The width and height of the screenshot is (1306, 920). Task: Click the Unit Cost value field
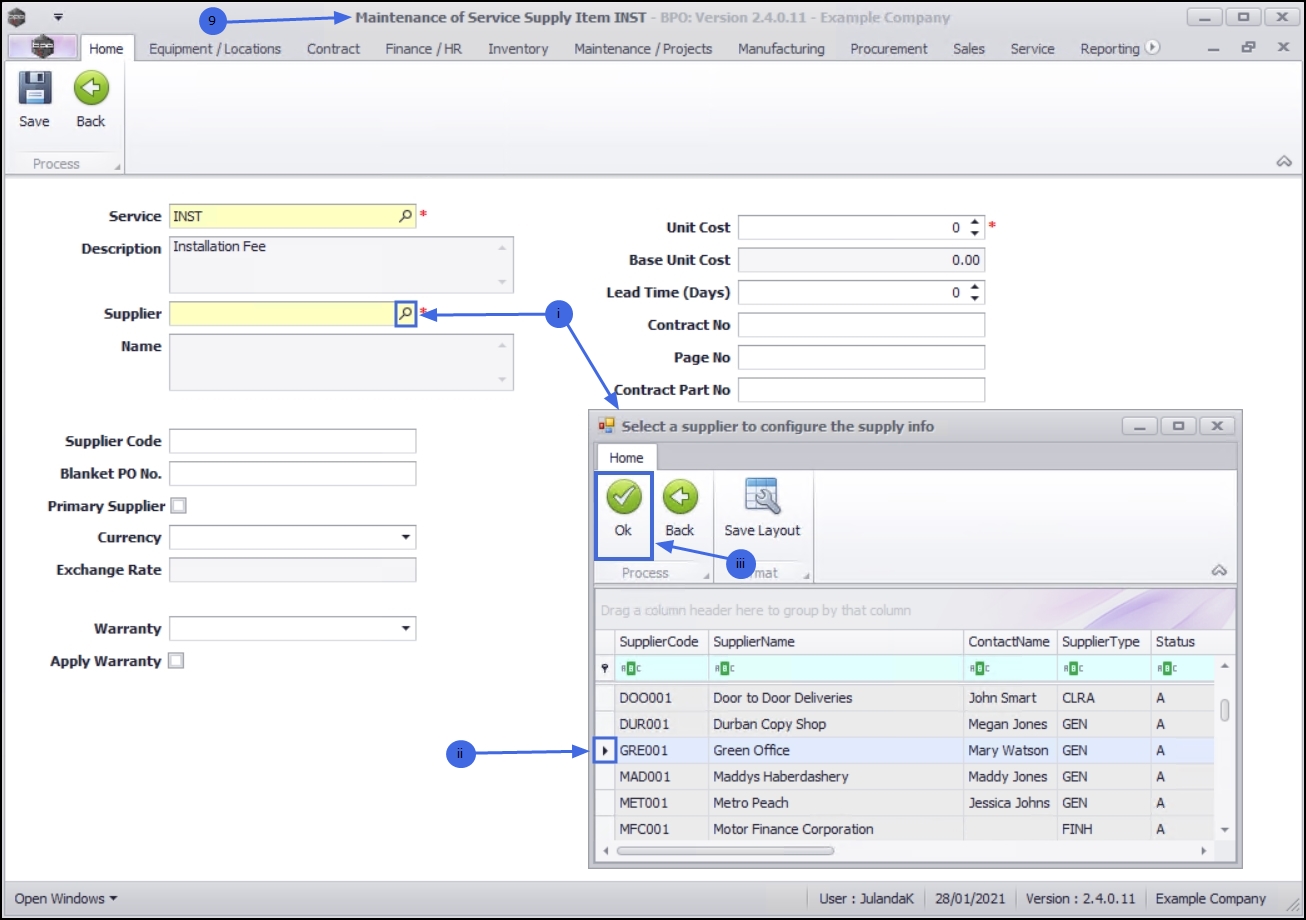click(x=853, y=227)
